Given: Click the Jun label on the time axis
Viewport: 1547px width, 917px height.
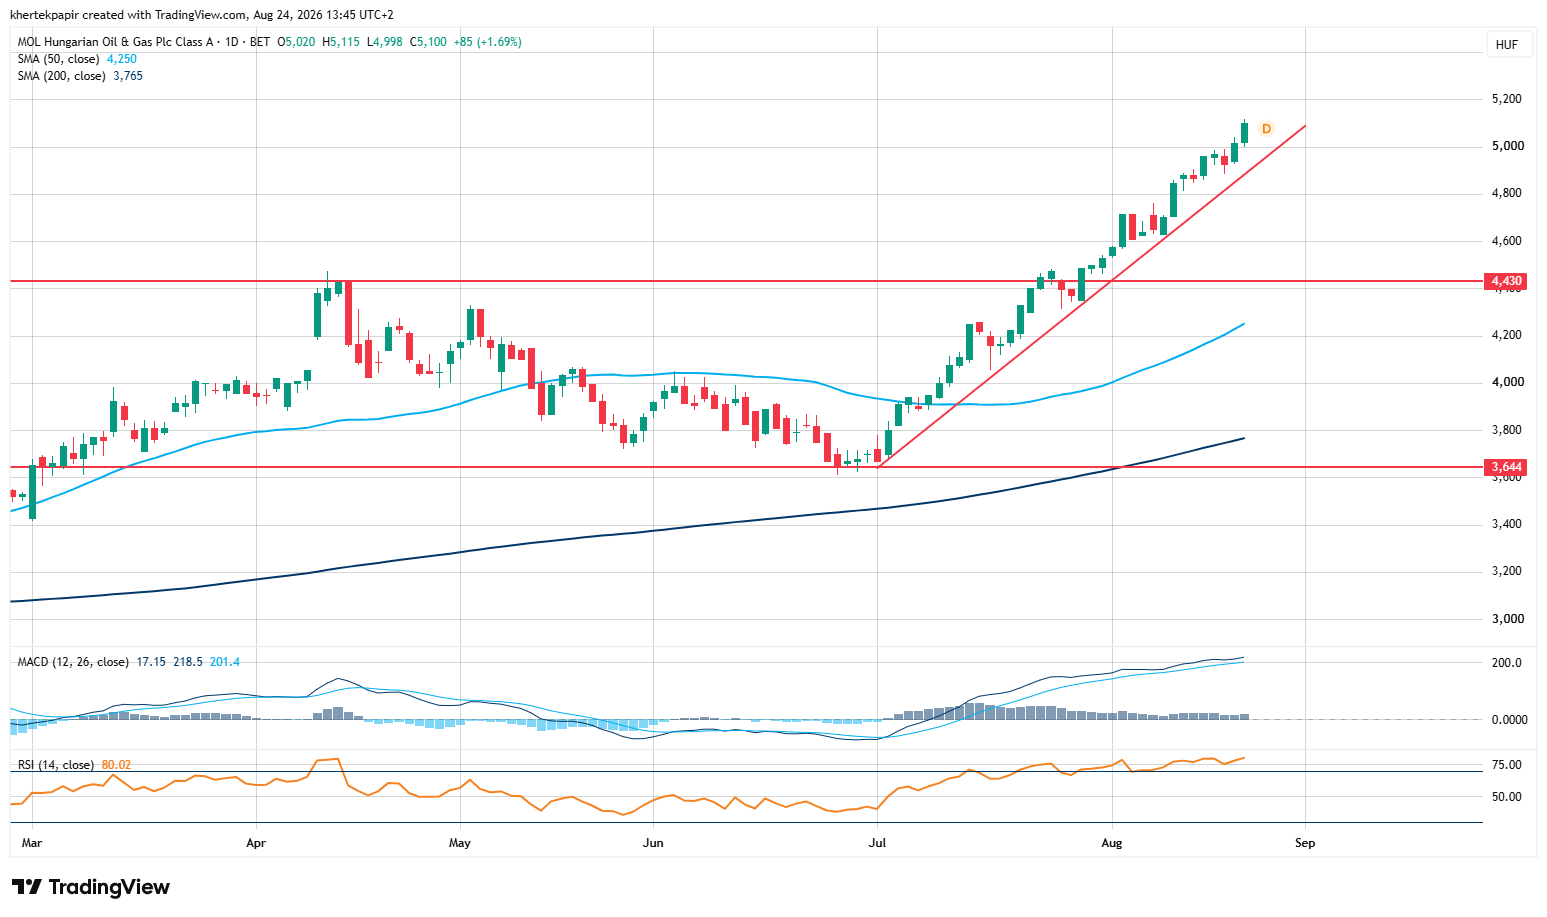Looking at the screenshot, I should [x=653, y=843].
